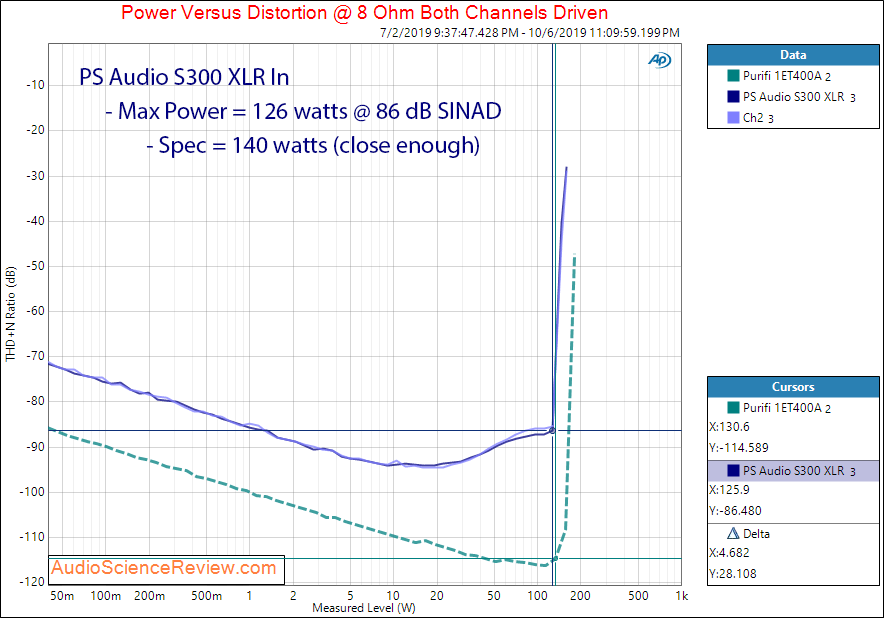This screenshot has height=618, width=884.
Task: Click the Cursors panel header
Action: (793, 387)
